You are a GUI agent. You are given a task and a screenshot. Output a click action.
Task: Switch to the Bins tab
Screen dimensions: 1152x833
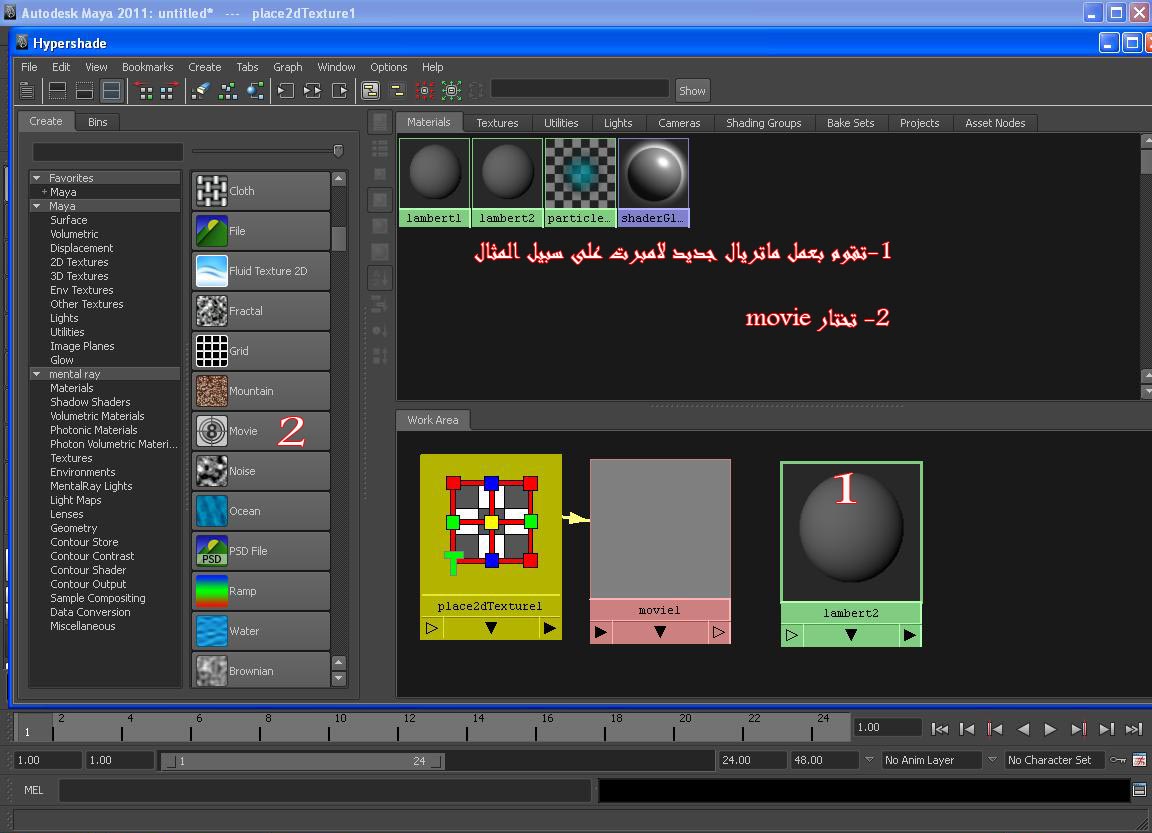pyautogui.click(x=98, y=122)
